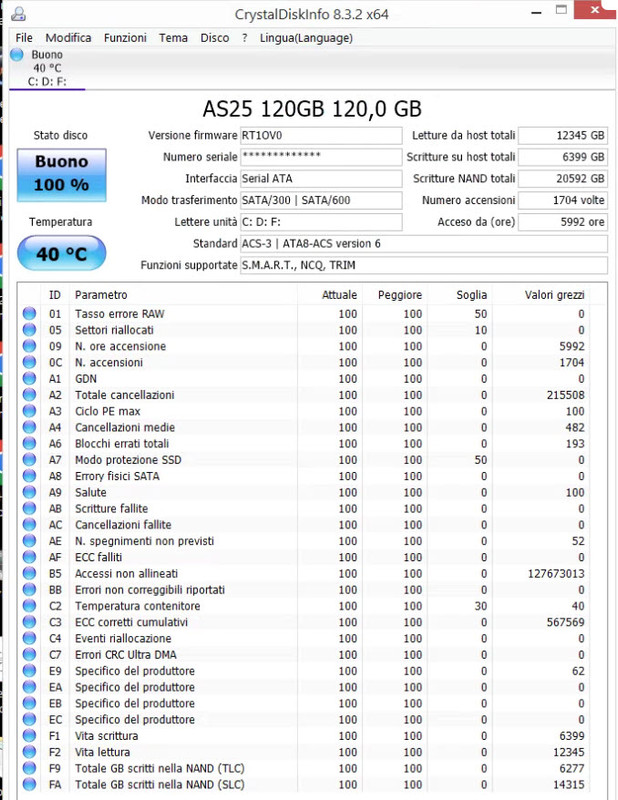Open the ? help menu
Viewport: 618px width, 800px height.
(x=244, y=38)
